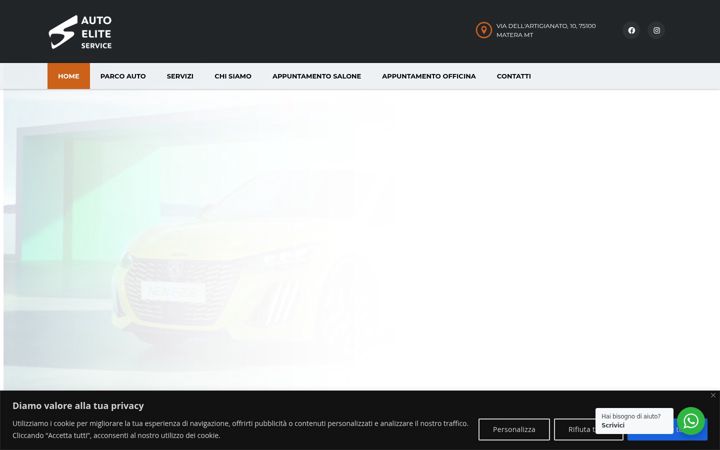Screen dimensions: 720x450
Task: Click the yellow car hero image
Action: pos(197,239)
